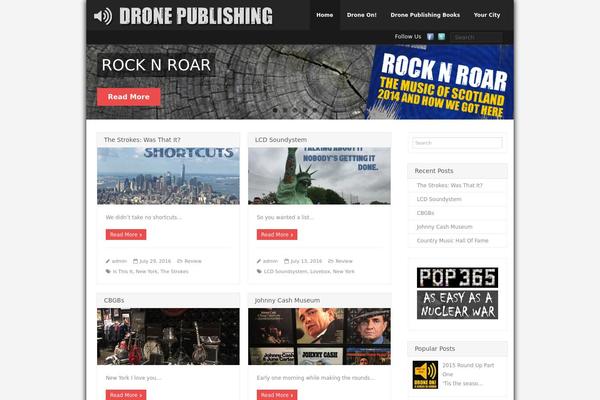Image resolution: width=600 pixels, height=400 pixels.
Task: Select the fifth slide indicator dot on the banner
Action: coord(315,110)
